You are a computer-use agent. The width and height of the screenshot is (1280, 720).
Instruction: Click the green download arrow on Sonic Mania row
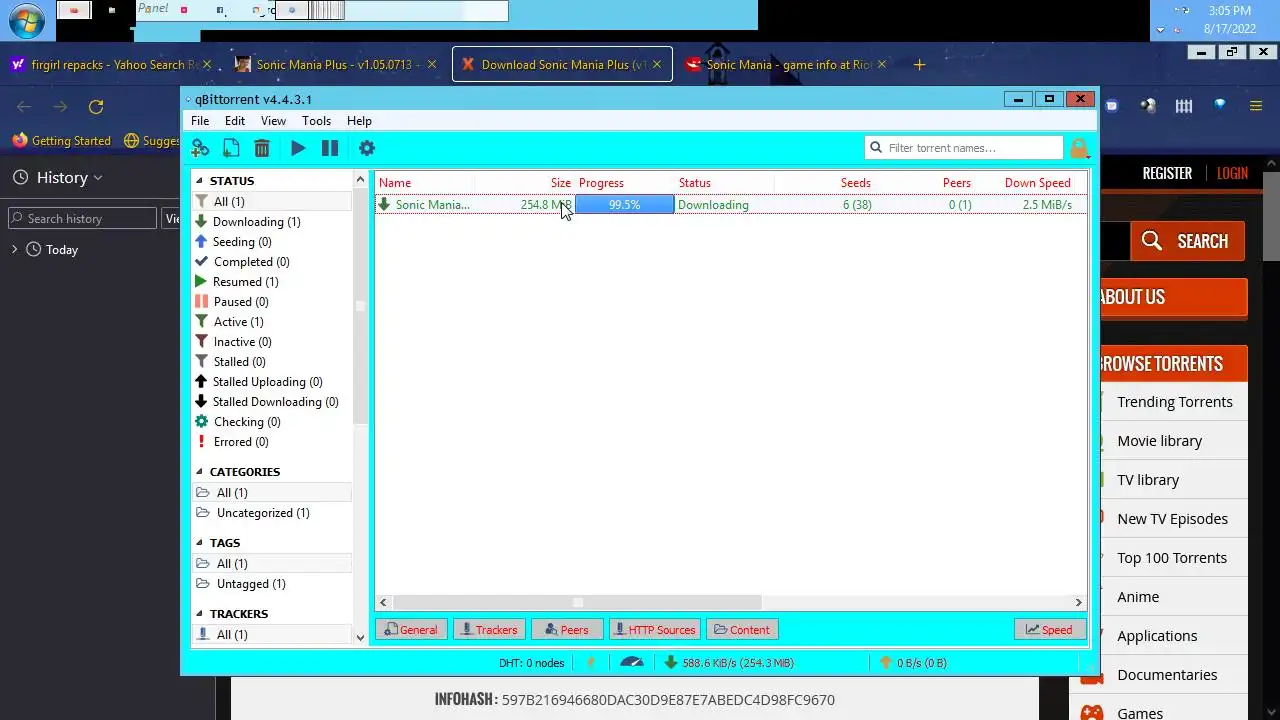[384, 205]
